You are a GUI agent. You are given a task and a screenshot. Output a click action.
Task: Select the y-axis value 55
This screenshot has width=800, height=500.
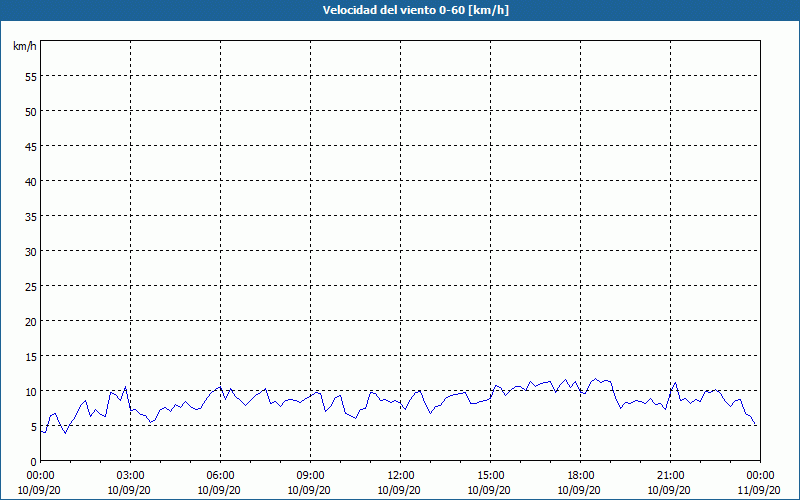[x=31, y=77]
